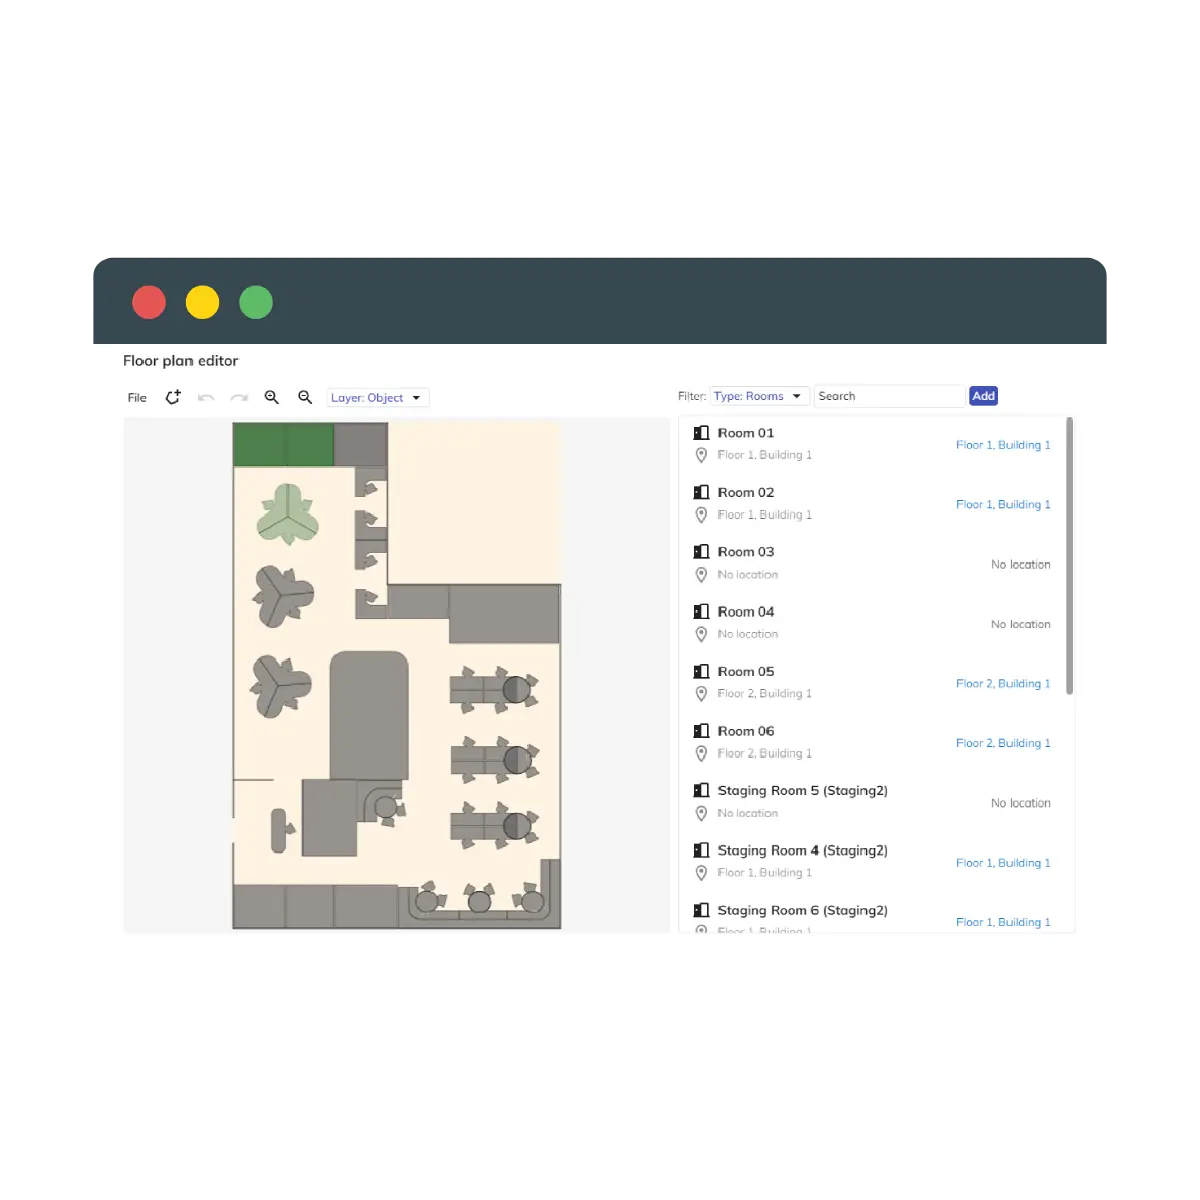1200x1200 pixels.
Task: Click the door icon next to Room 01
Action: pyautogui.click(x=701, y=433)
